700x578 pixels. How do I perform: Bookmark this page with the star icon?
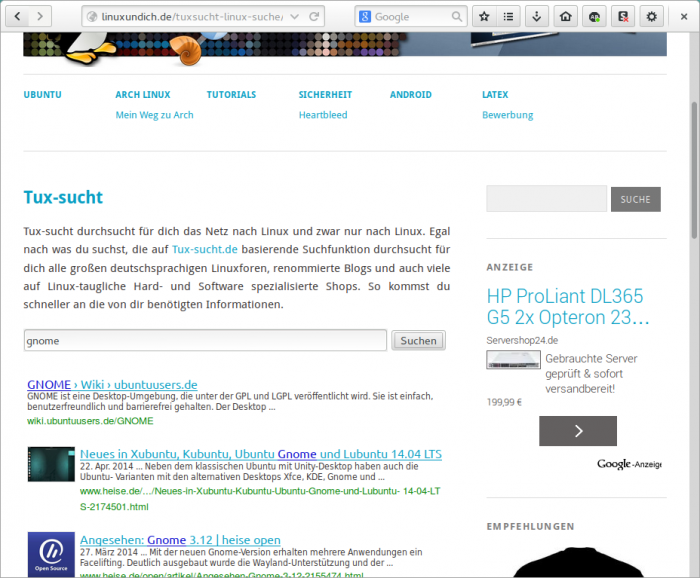coord(484,16)
